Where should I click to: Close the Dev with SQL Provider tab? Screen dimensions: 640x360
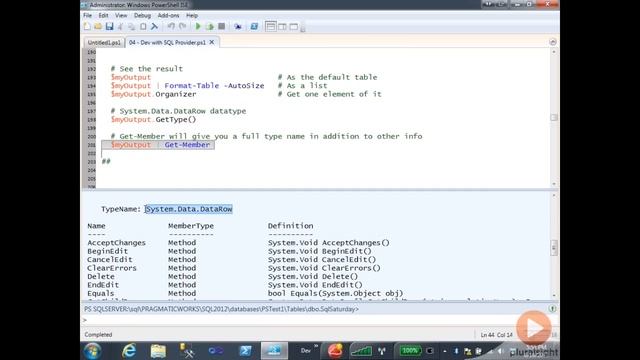pyautogui.click(x=212, y=42)
